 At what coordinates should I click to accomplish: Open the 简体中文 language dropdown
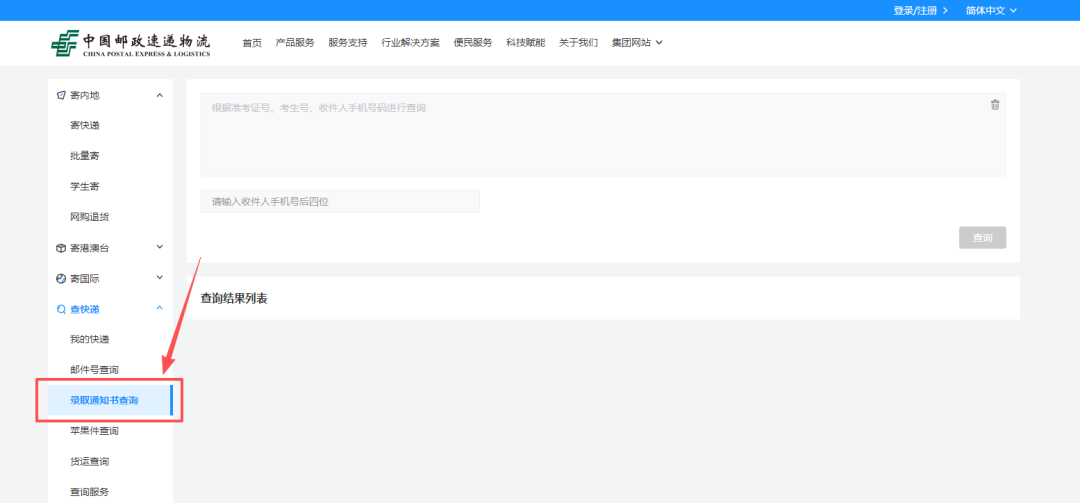991,10
